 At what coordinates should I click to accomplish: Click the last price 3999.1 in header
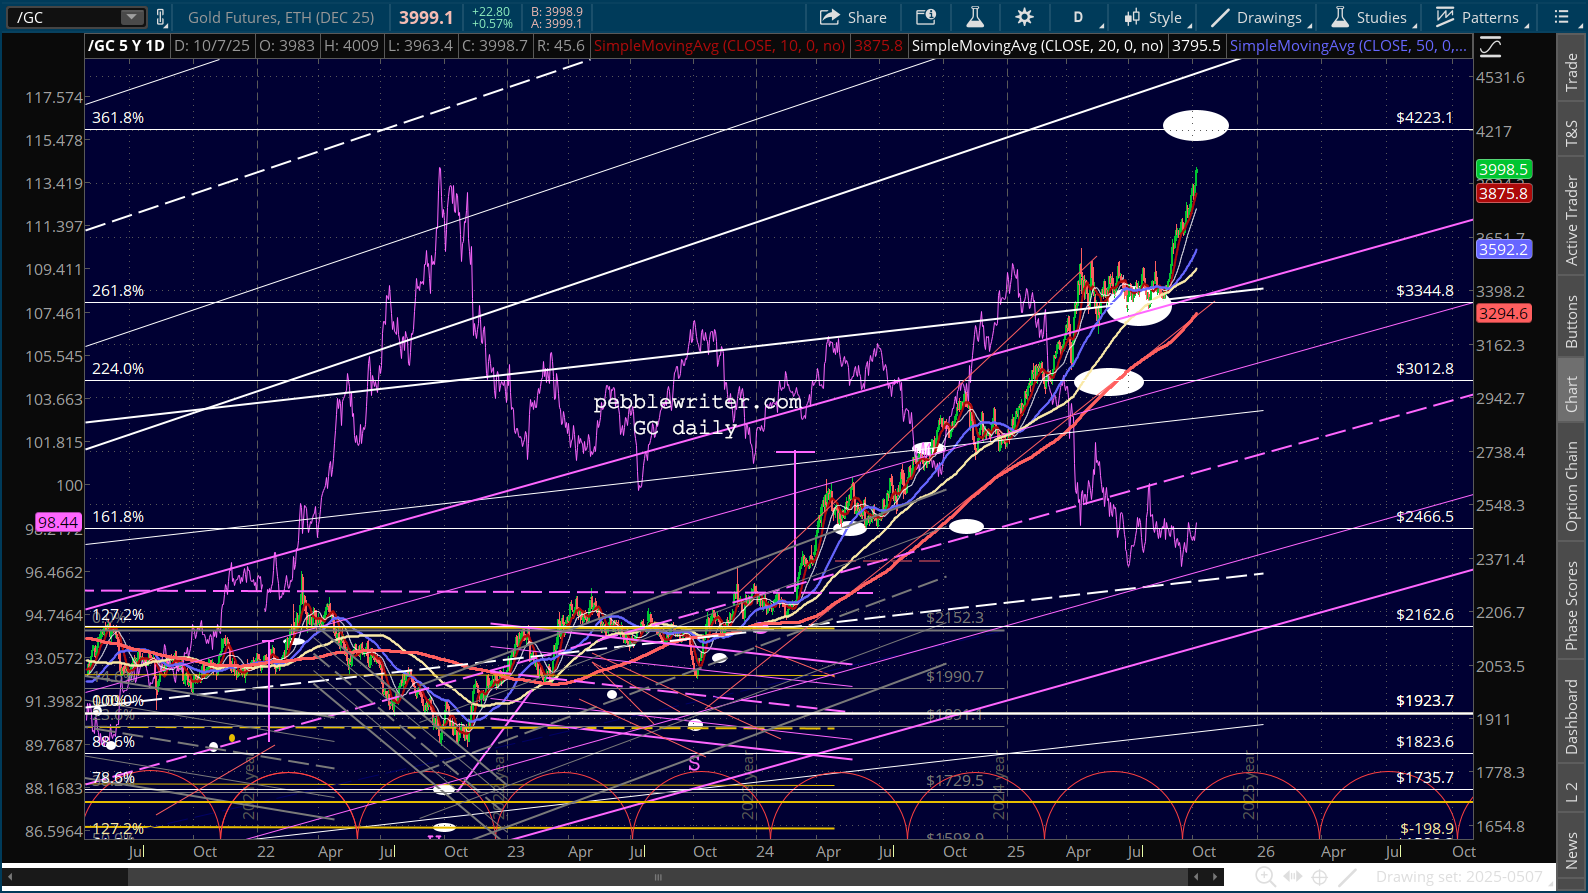[x=426, y=17]
